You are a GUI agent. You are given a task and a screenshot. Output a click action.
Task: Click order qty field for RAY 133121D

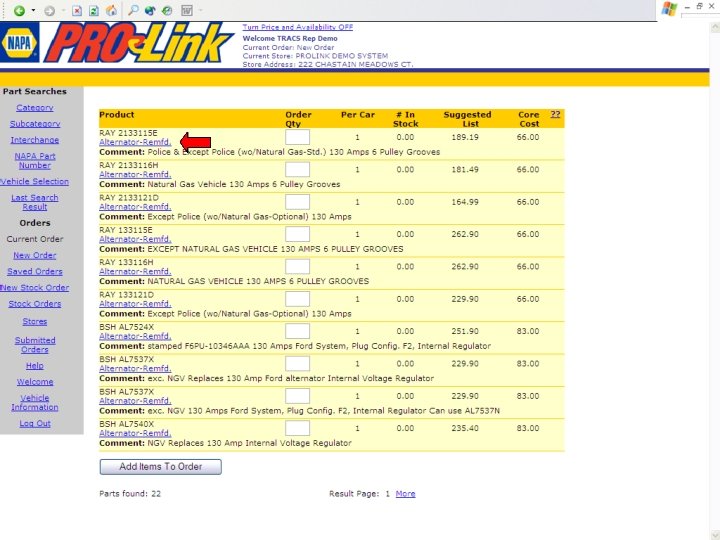tap(298, 299)
